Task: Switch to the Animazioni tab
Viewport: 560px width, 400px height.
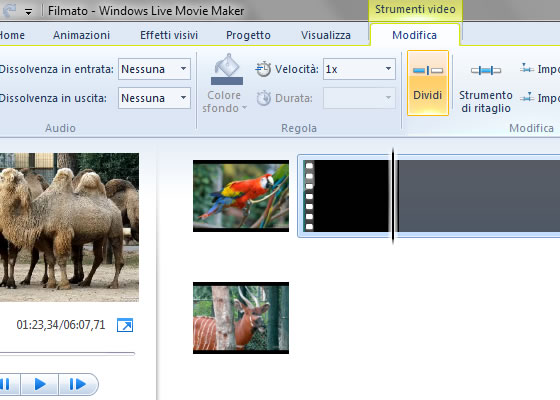Action: [x=81, y=35]
